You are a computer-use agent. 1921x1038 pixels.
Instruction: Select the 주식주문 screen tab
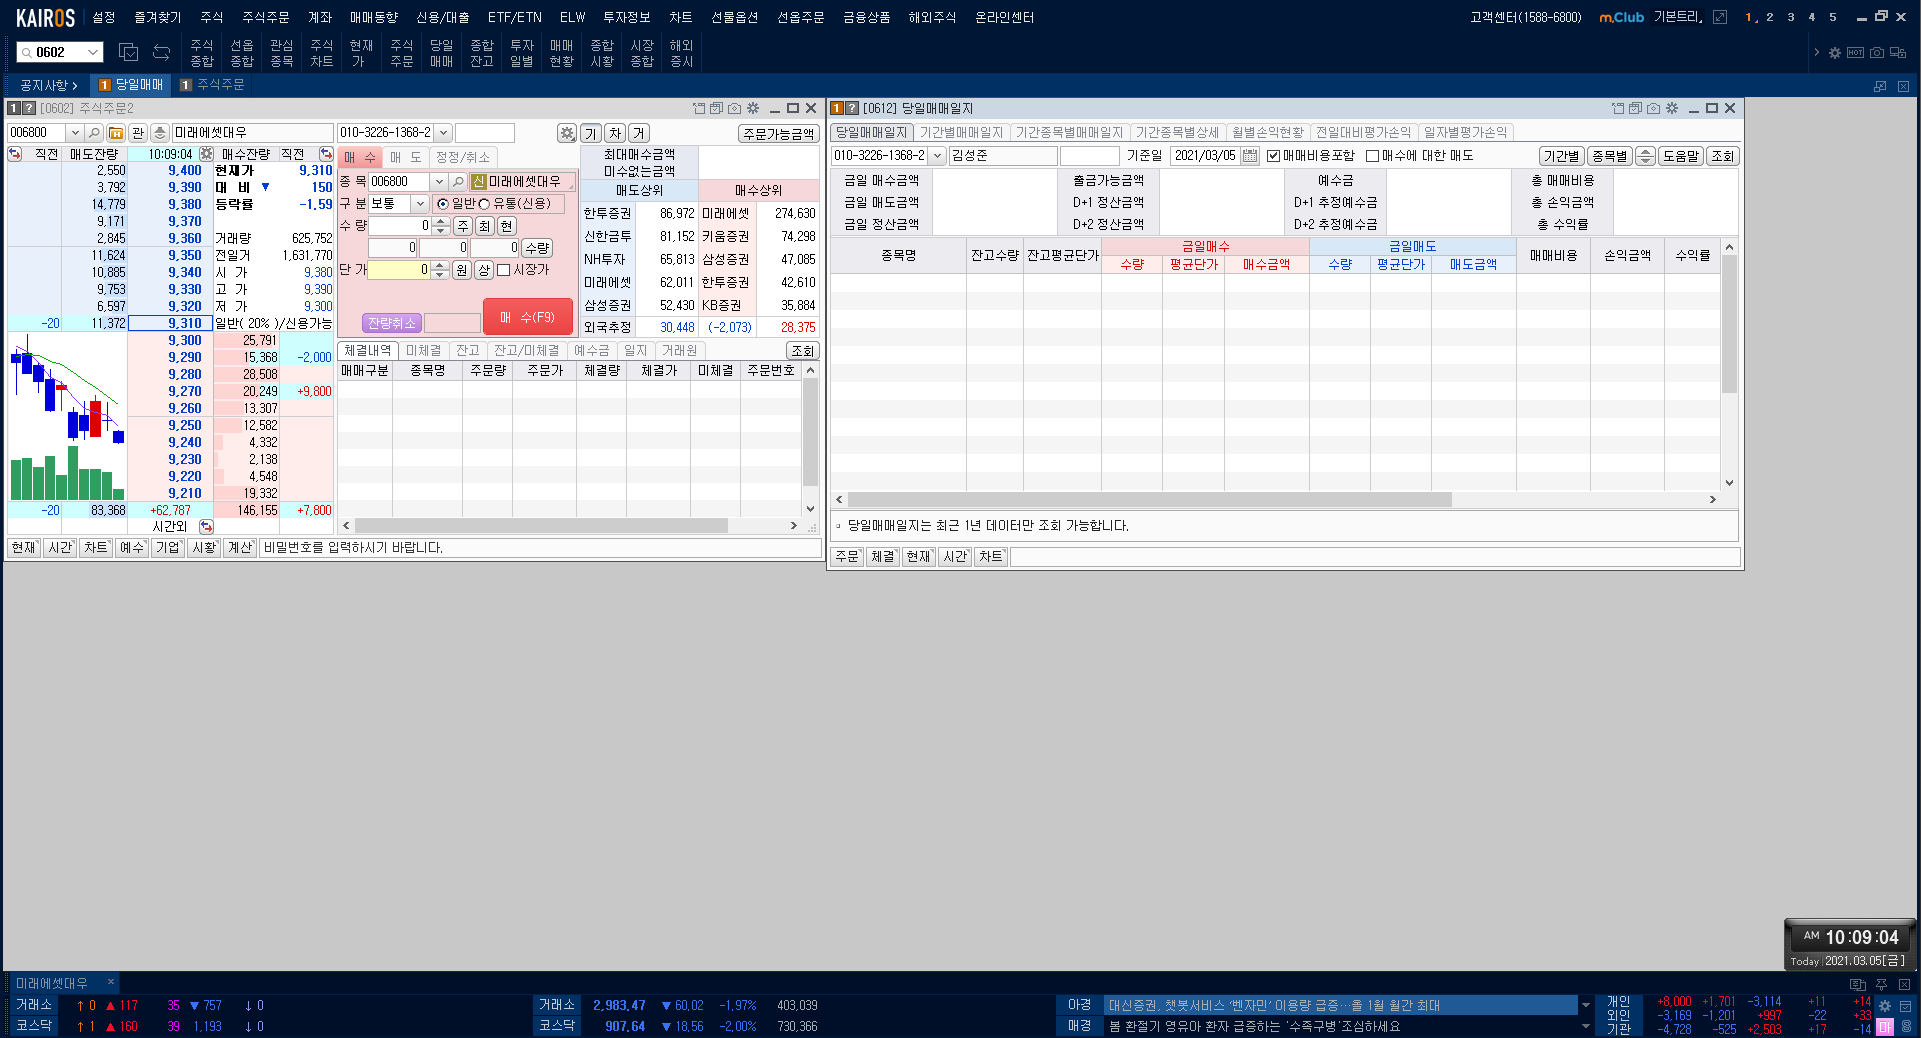212,85
